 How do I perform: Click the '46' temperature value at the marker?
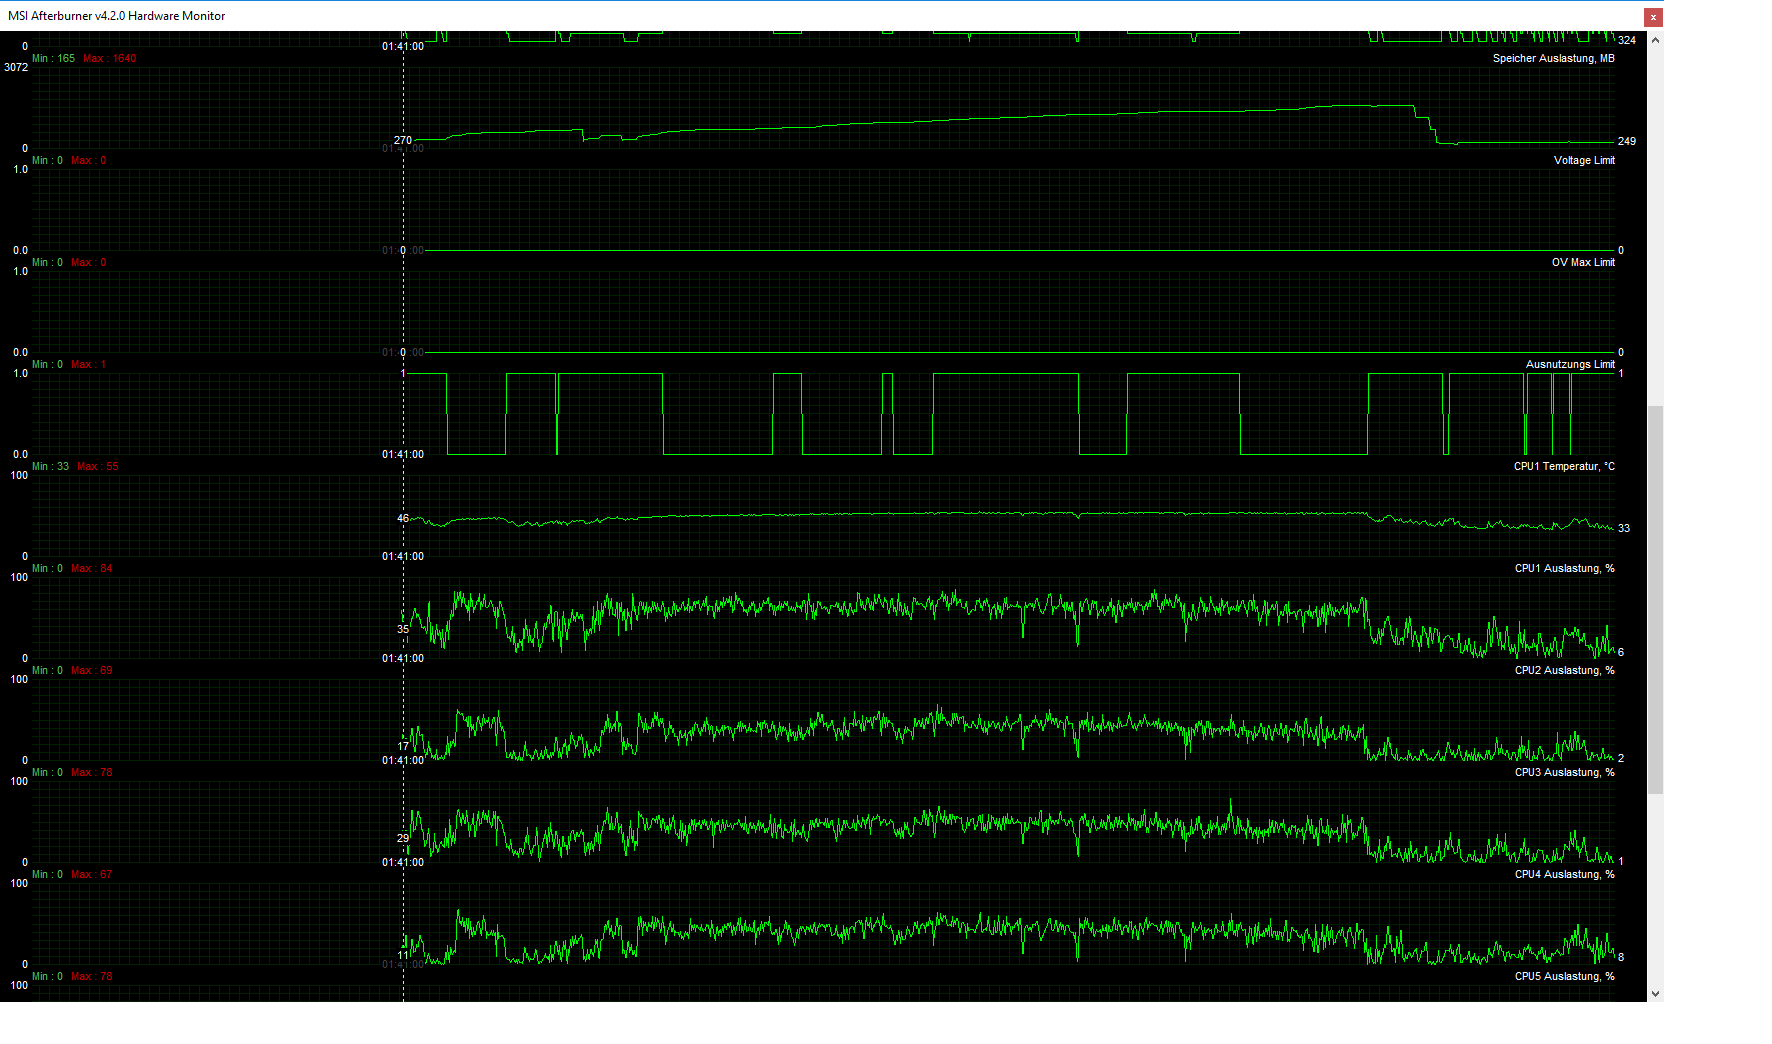403,518
